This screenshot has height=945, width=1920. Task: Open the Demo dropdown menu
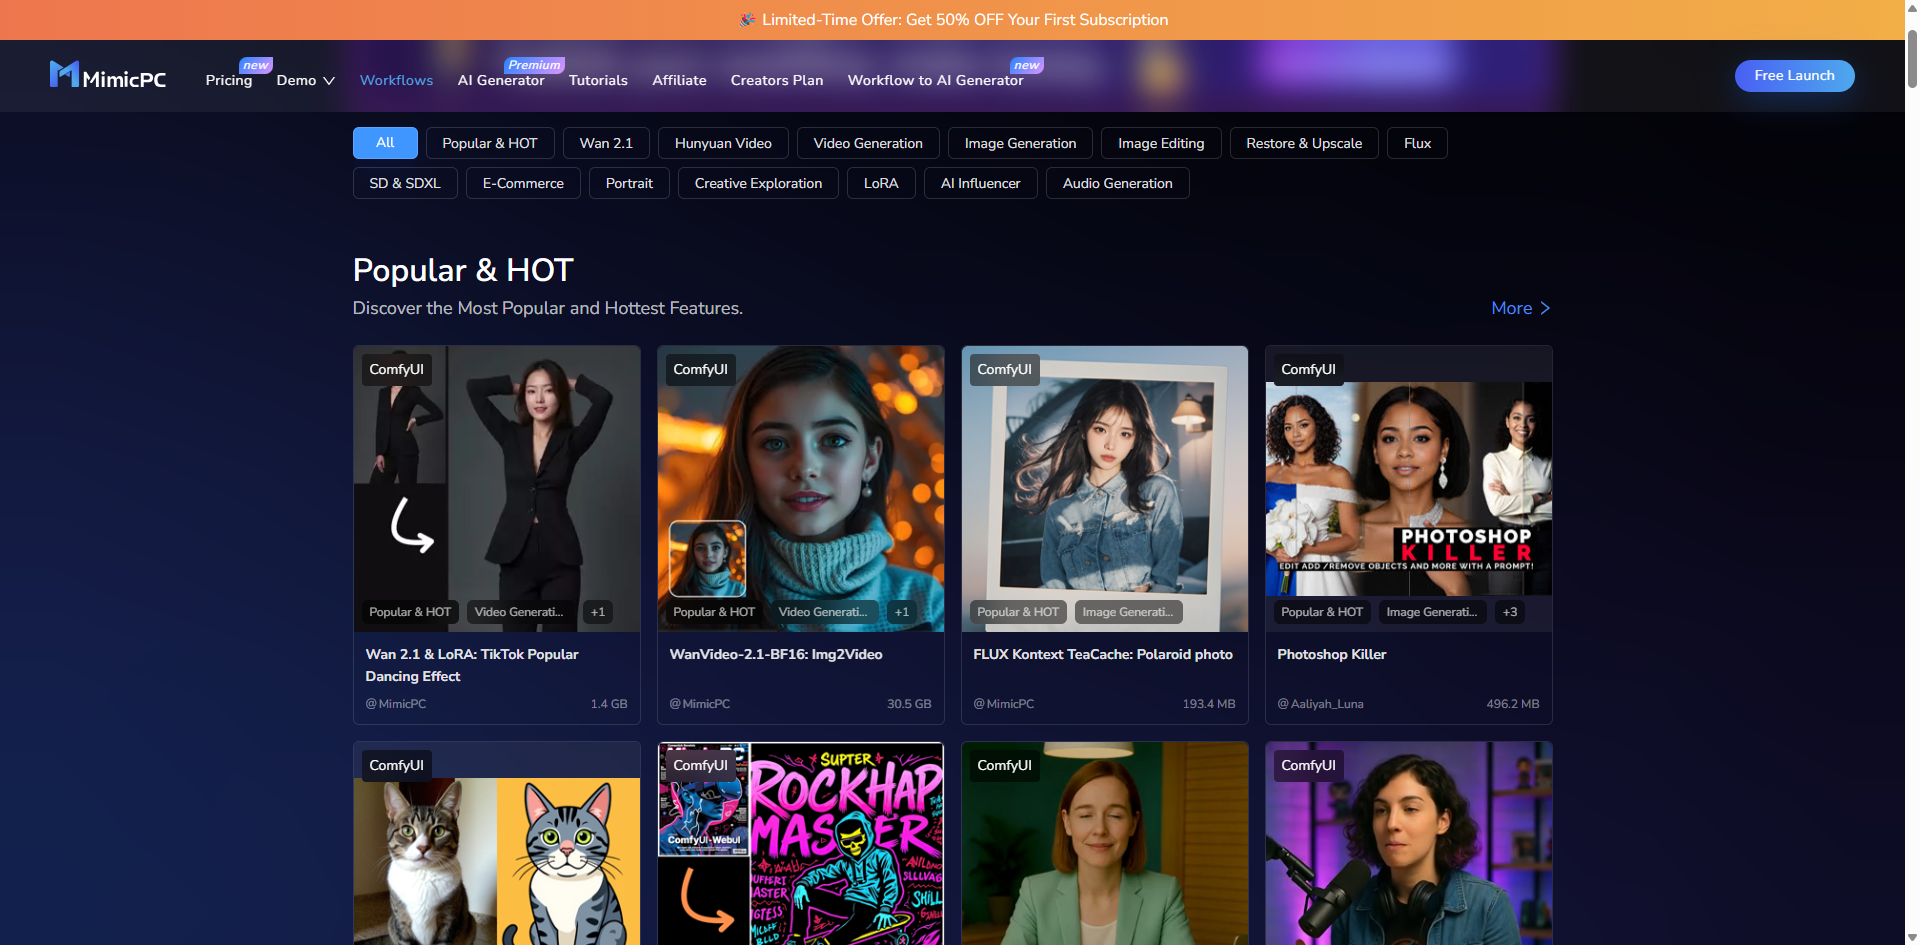coord(305,80)
